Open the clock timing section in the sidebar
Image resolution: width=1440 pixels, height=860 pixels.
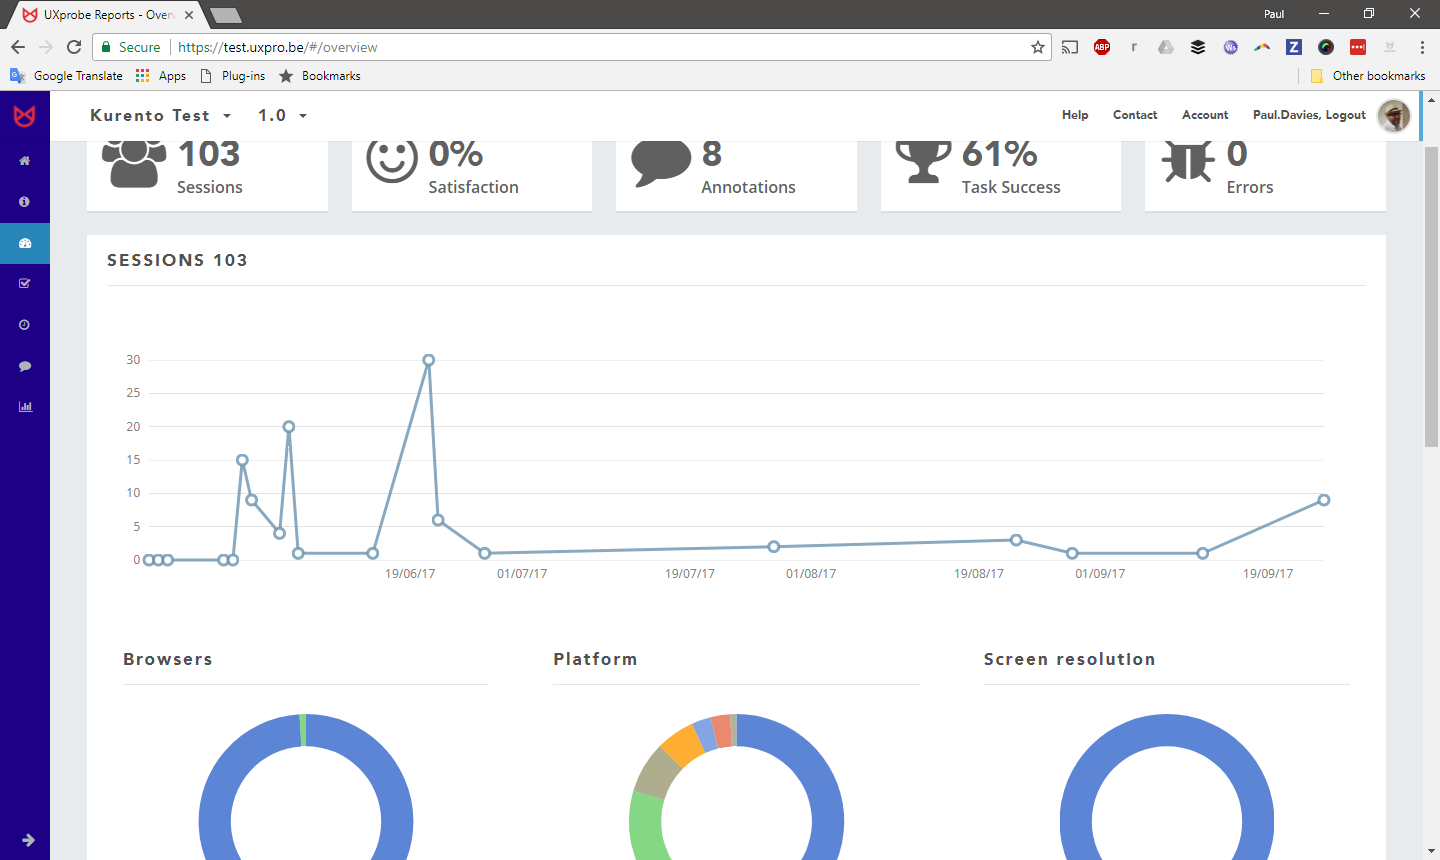coord(25,325)
